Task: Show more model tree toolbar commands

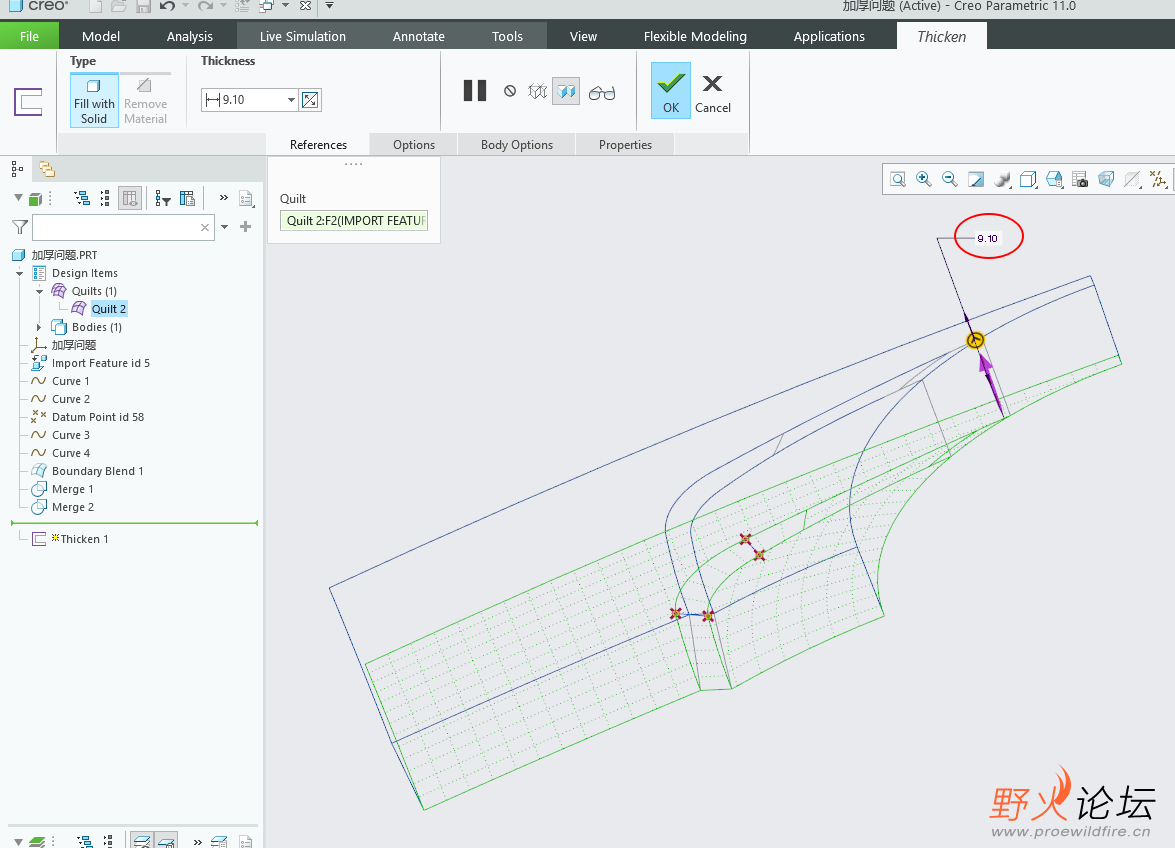Action: coord(223,198)
